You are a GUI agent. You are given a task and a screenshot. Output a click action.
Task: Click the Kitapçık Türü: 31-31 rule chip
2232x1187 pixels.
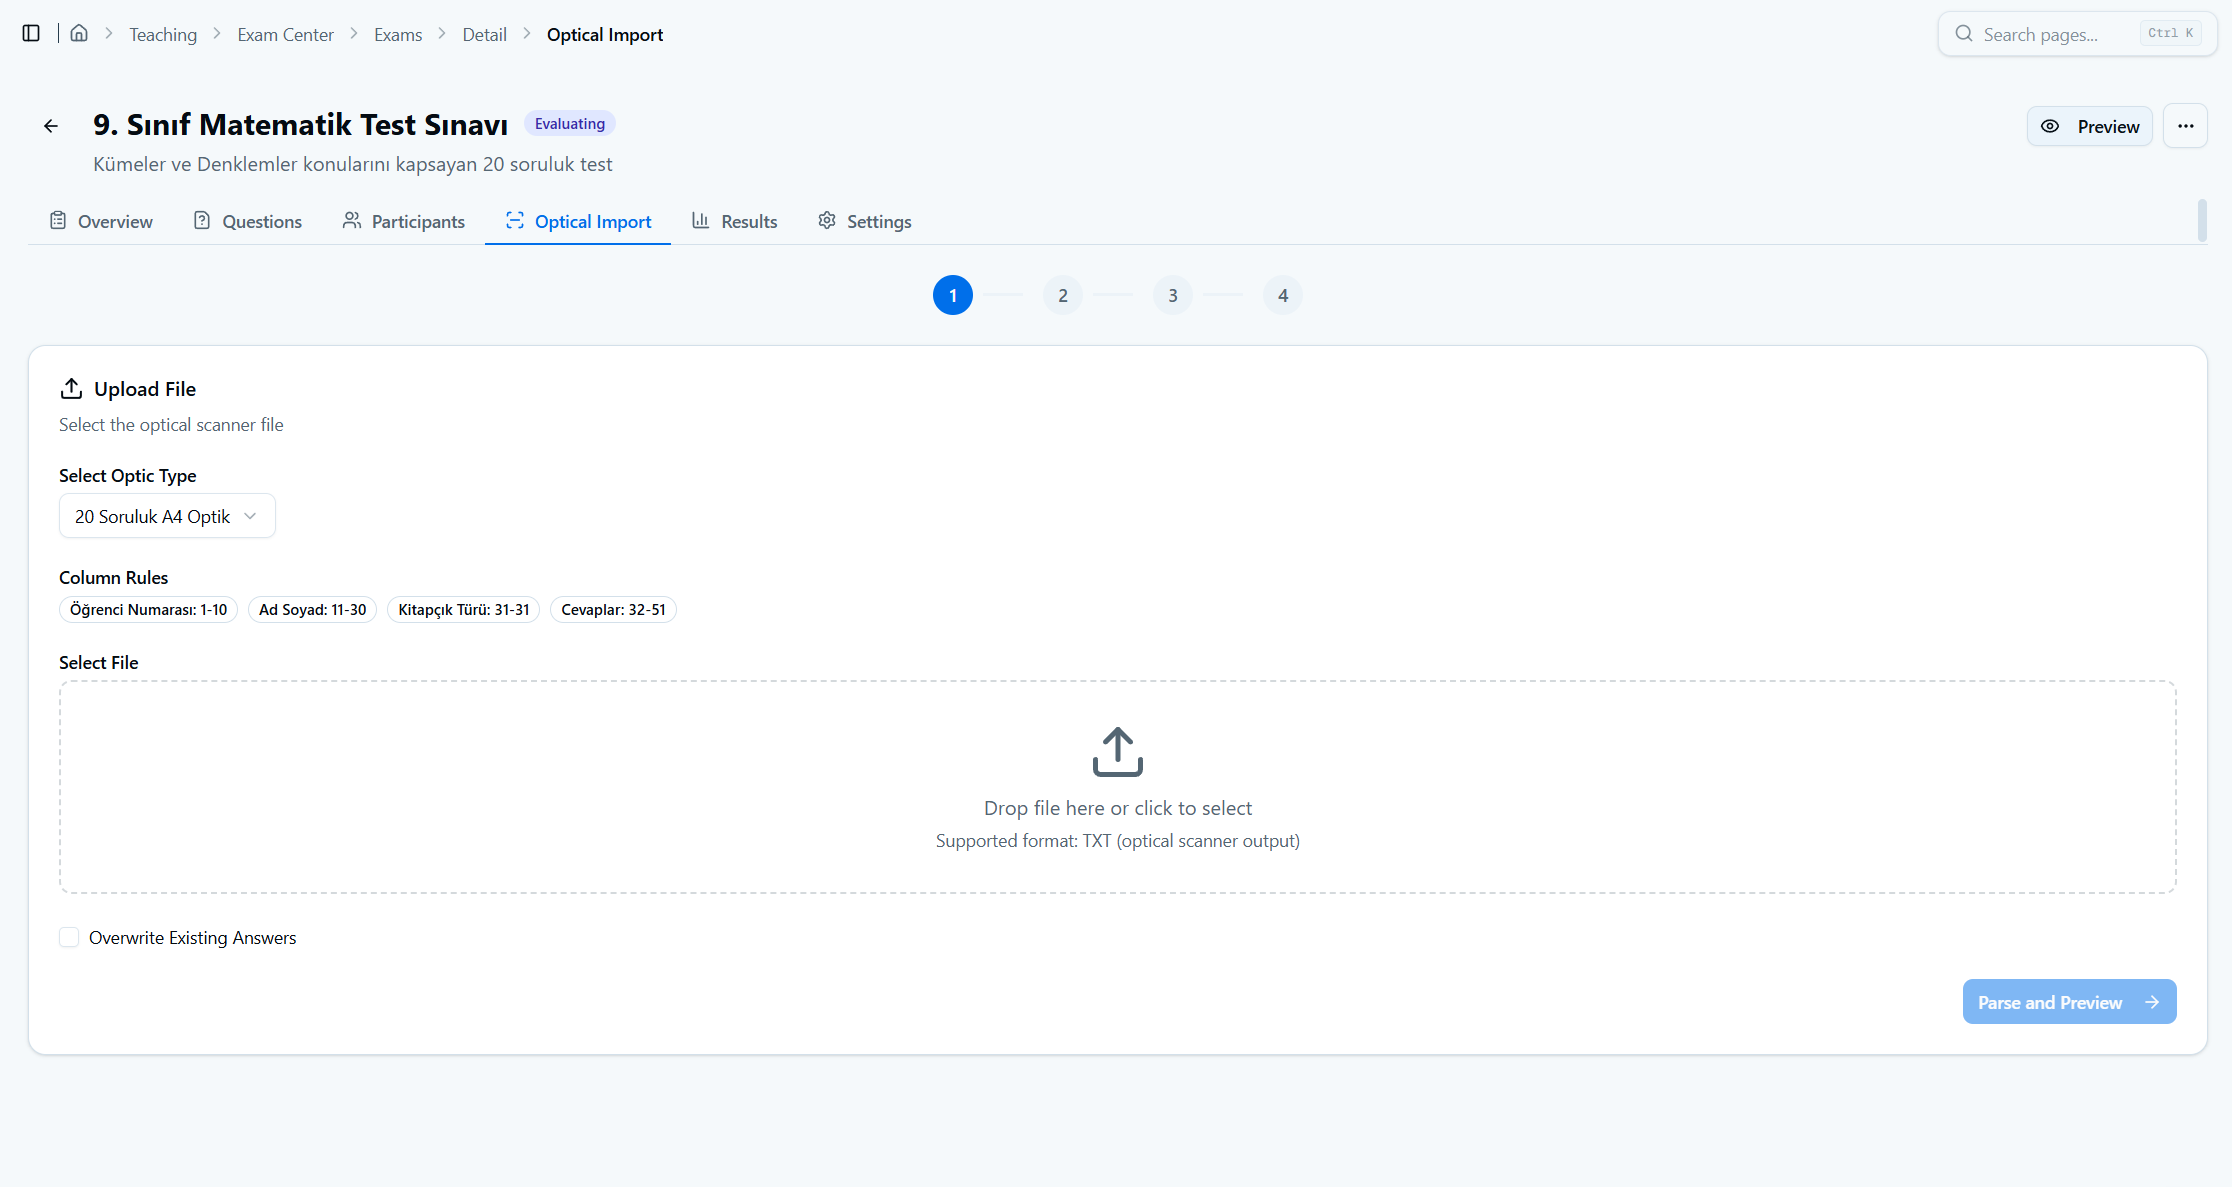coord(463,610)
